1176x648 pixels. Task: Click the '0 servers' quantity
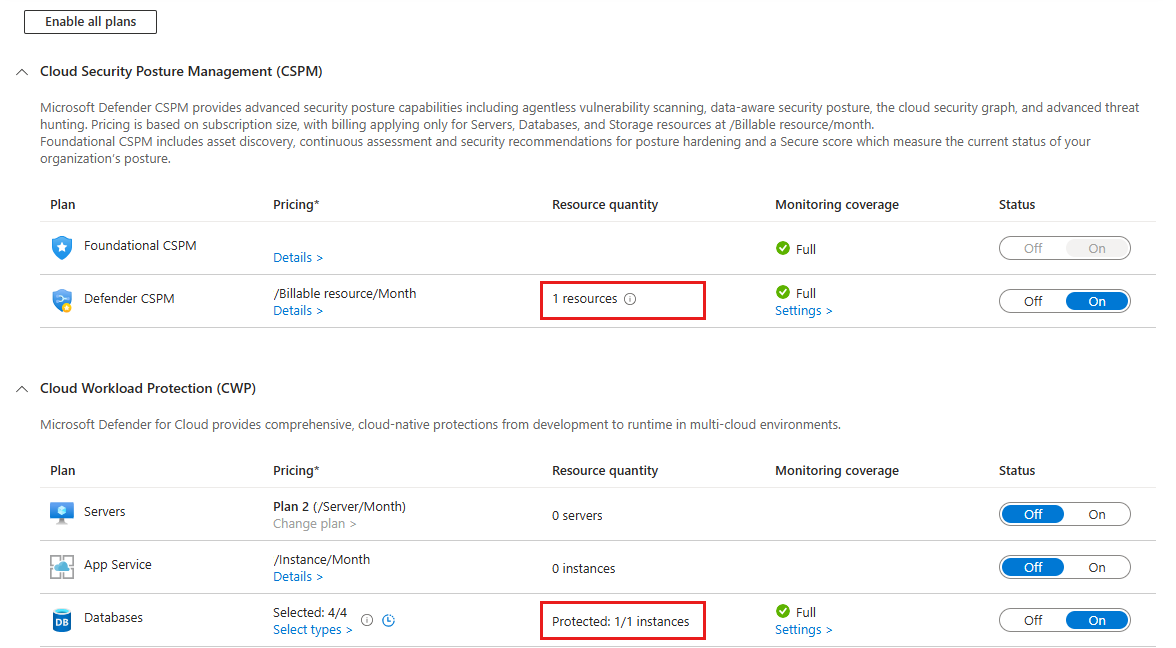[577, 515]
